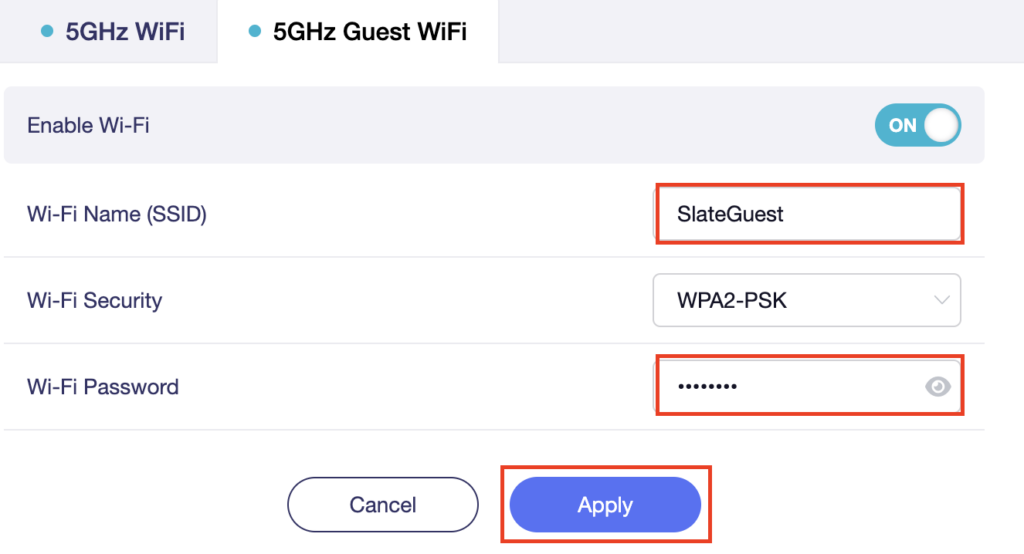Screen dimensions: 1024x554
Task: Switch to the 5GHz WiFi tab
Action: coord(124,31)
